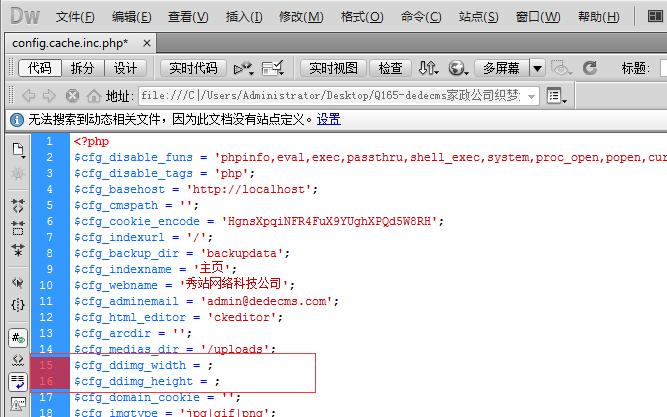Toggle word wrap in the coding toolbar

(x=18, y=381)
